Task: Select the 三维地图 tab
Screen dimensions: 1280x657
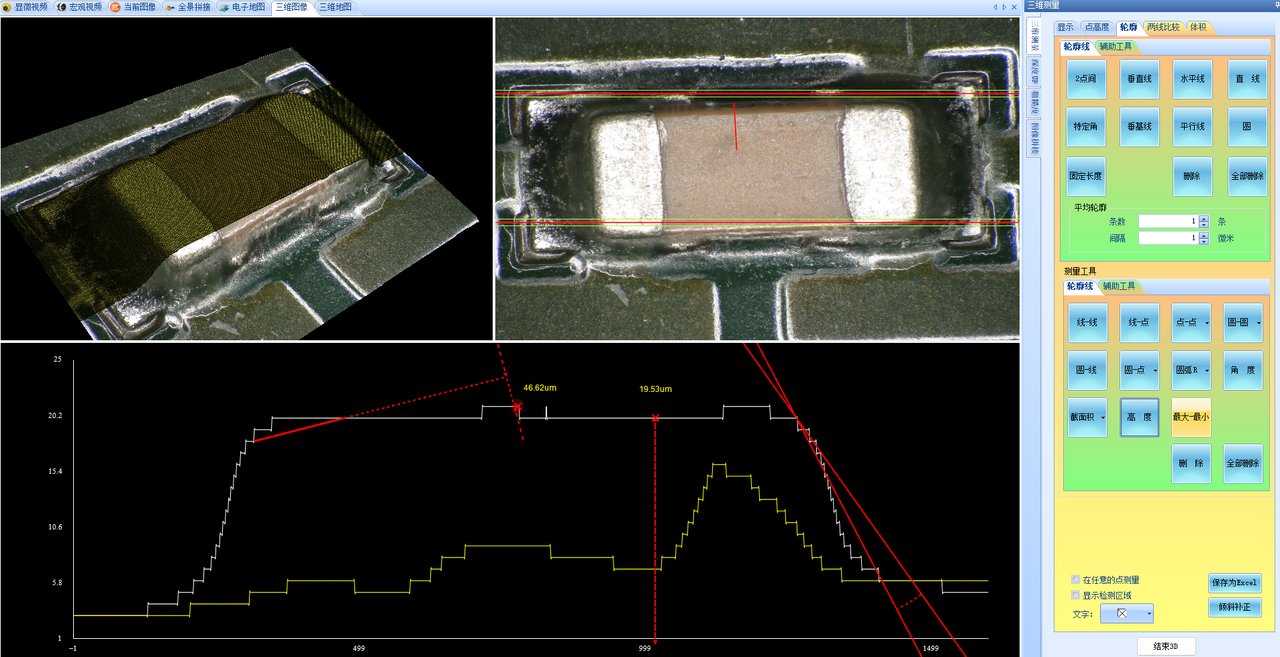Action: (335, 7)
